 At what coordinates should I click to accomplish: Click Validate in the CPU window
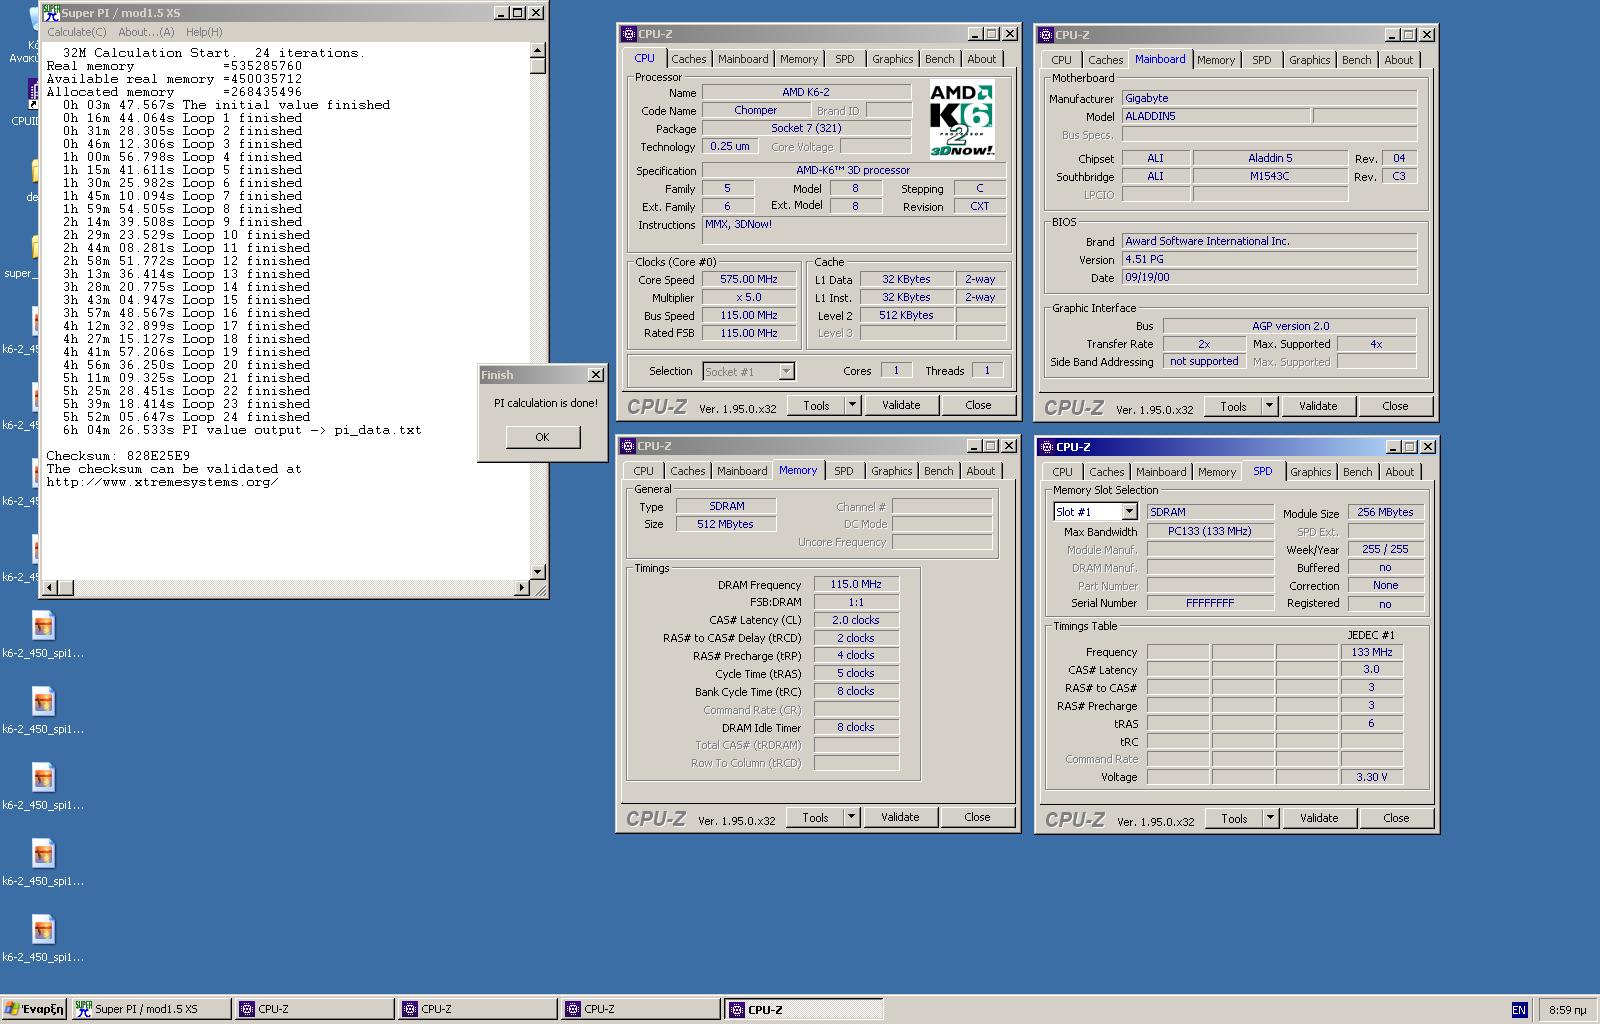pos(901,405)
